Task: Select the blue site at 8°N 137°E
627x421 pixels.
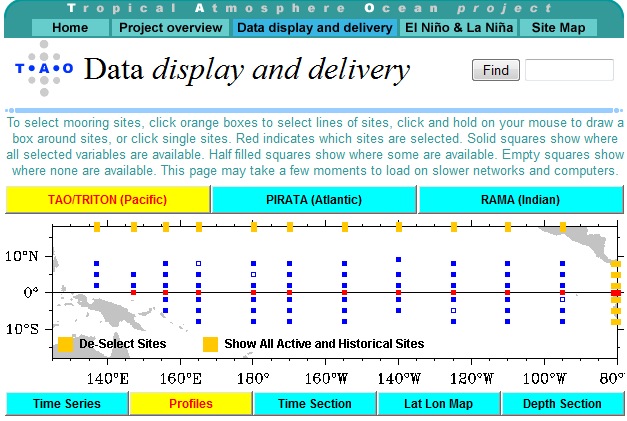Action: (96, 263)
